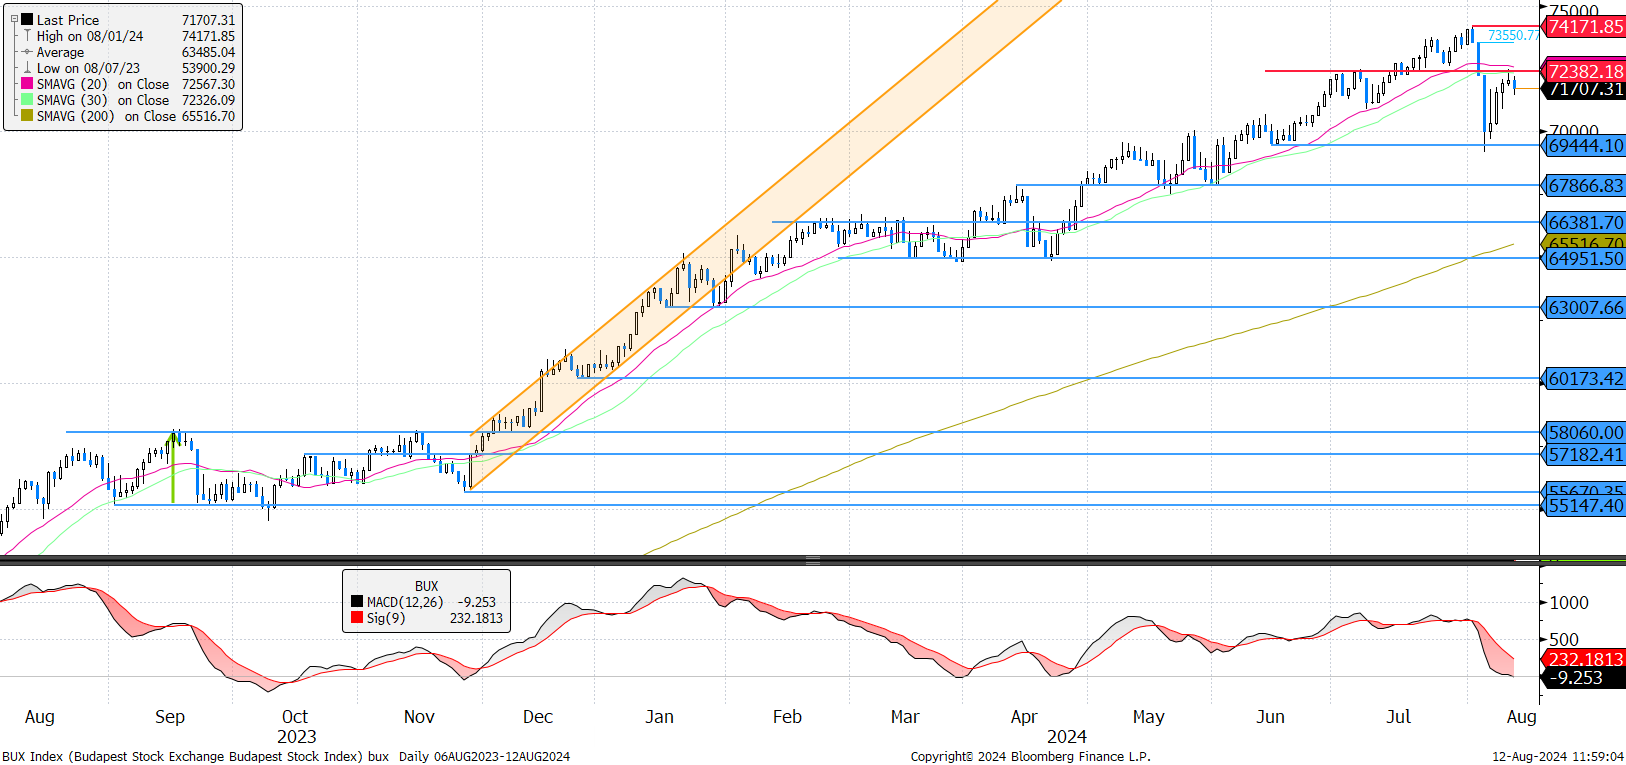Image resolution: width=1626 pixels, height=765 pixels.
Task: Click the blue 60173.42 level tag
Action: click(x=1585, y=379)
